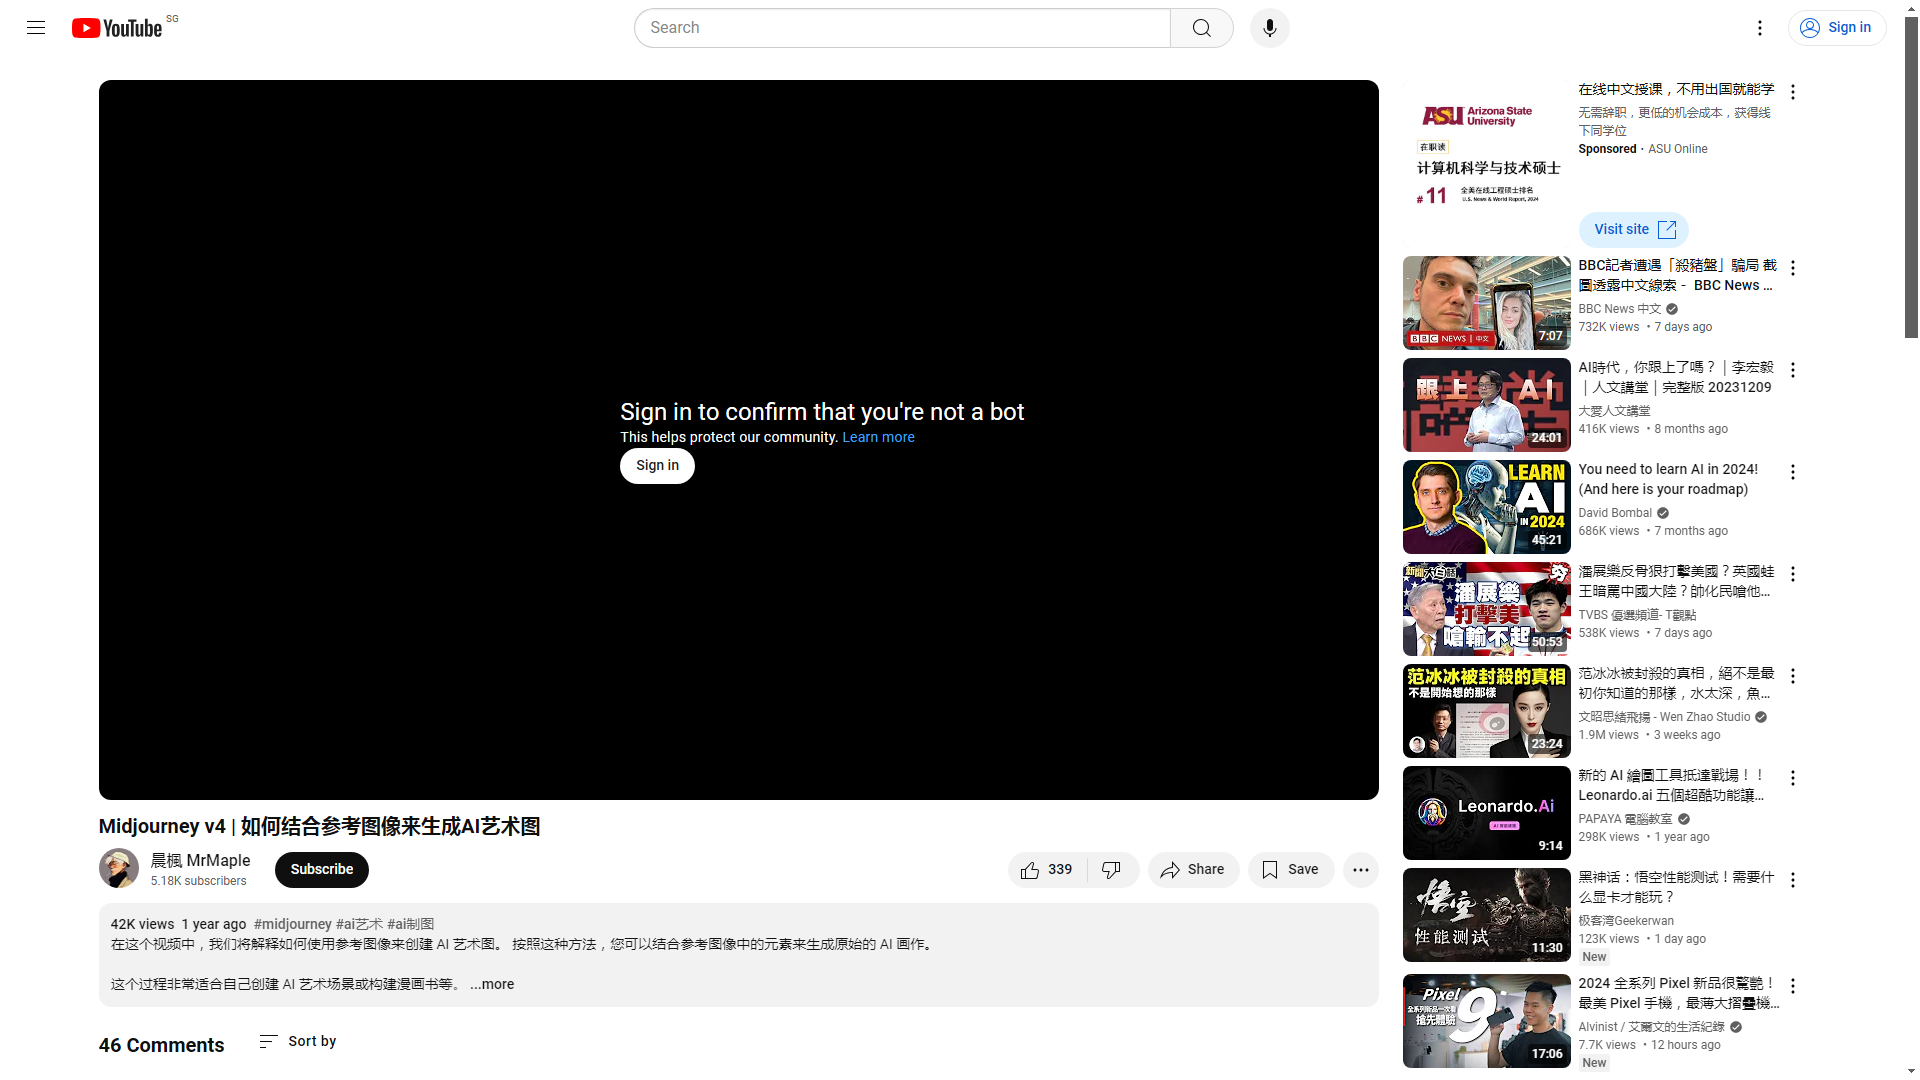Click the YouTube logo home icon
1920x1080 pixels.
coord(117,28)
